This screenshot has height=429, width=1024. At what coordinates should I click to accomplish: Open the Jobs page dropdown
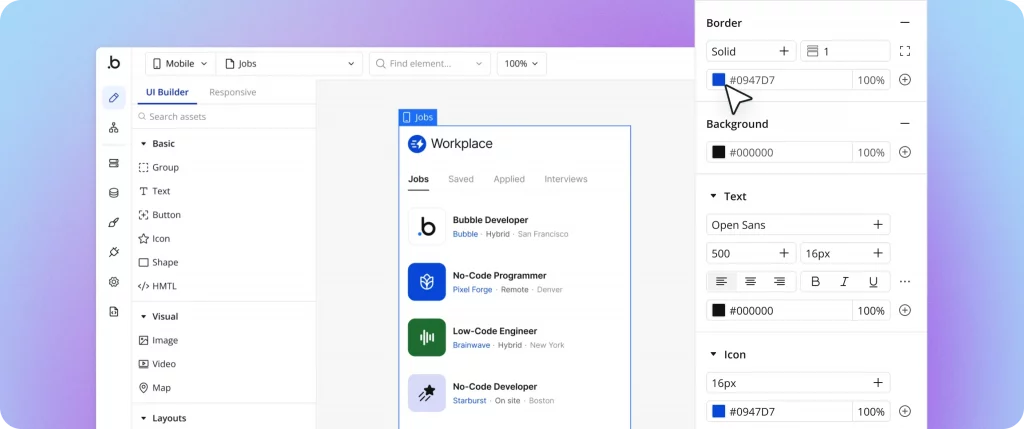pyautogui.click(x=289, y=63)
